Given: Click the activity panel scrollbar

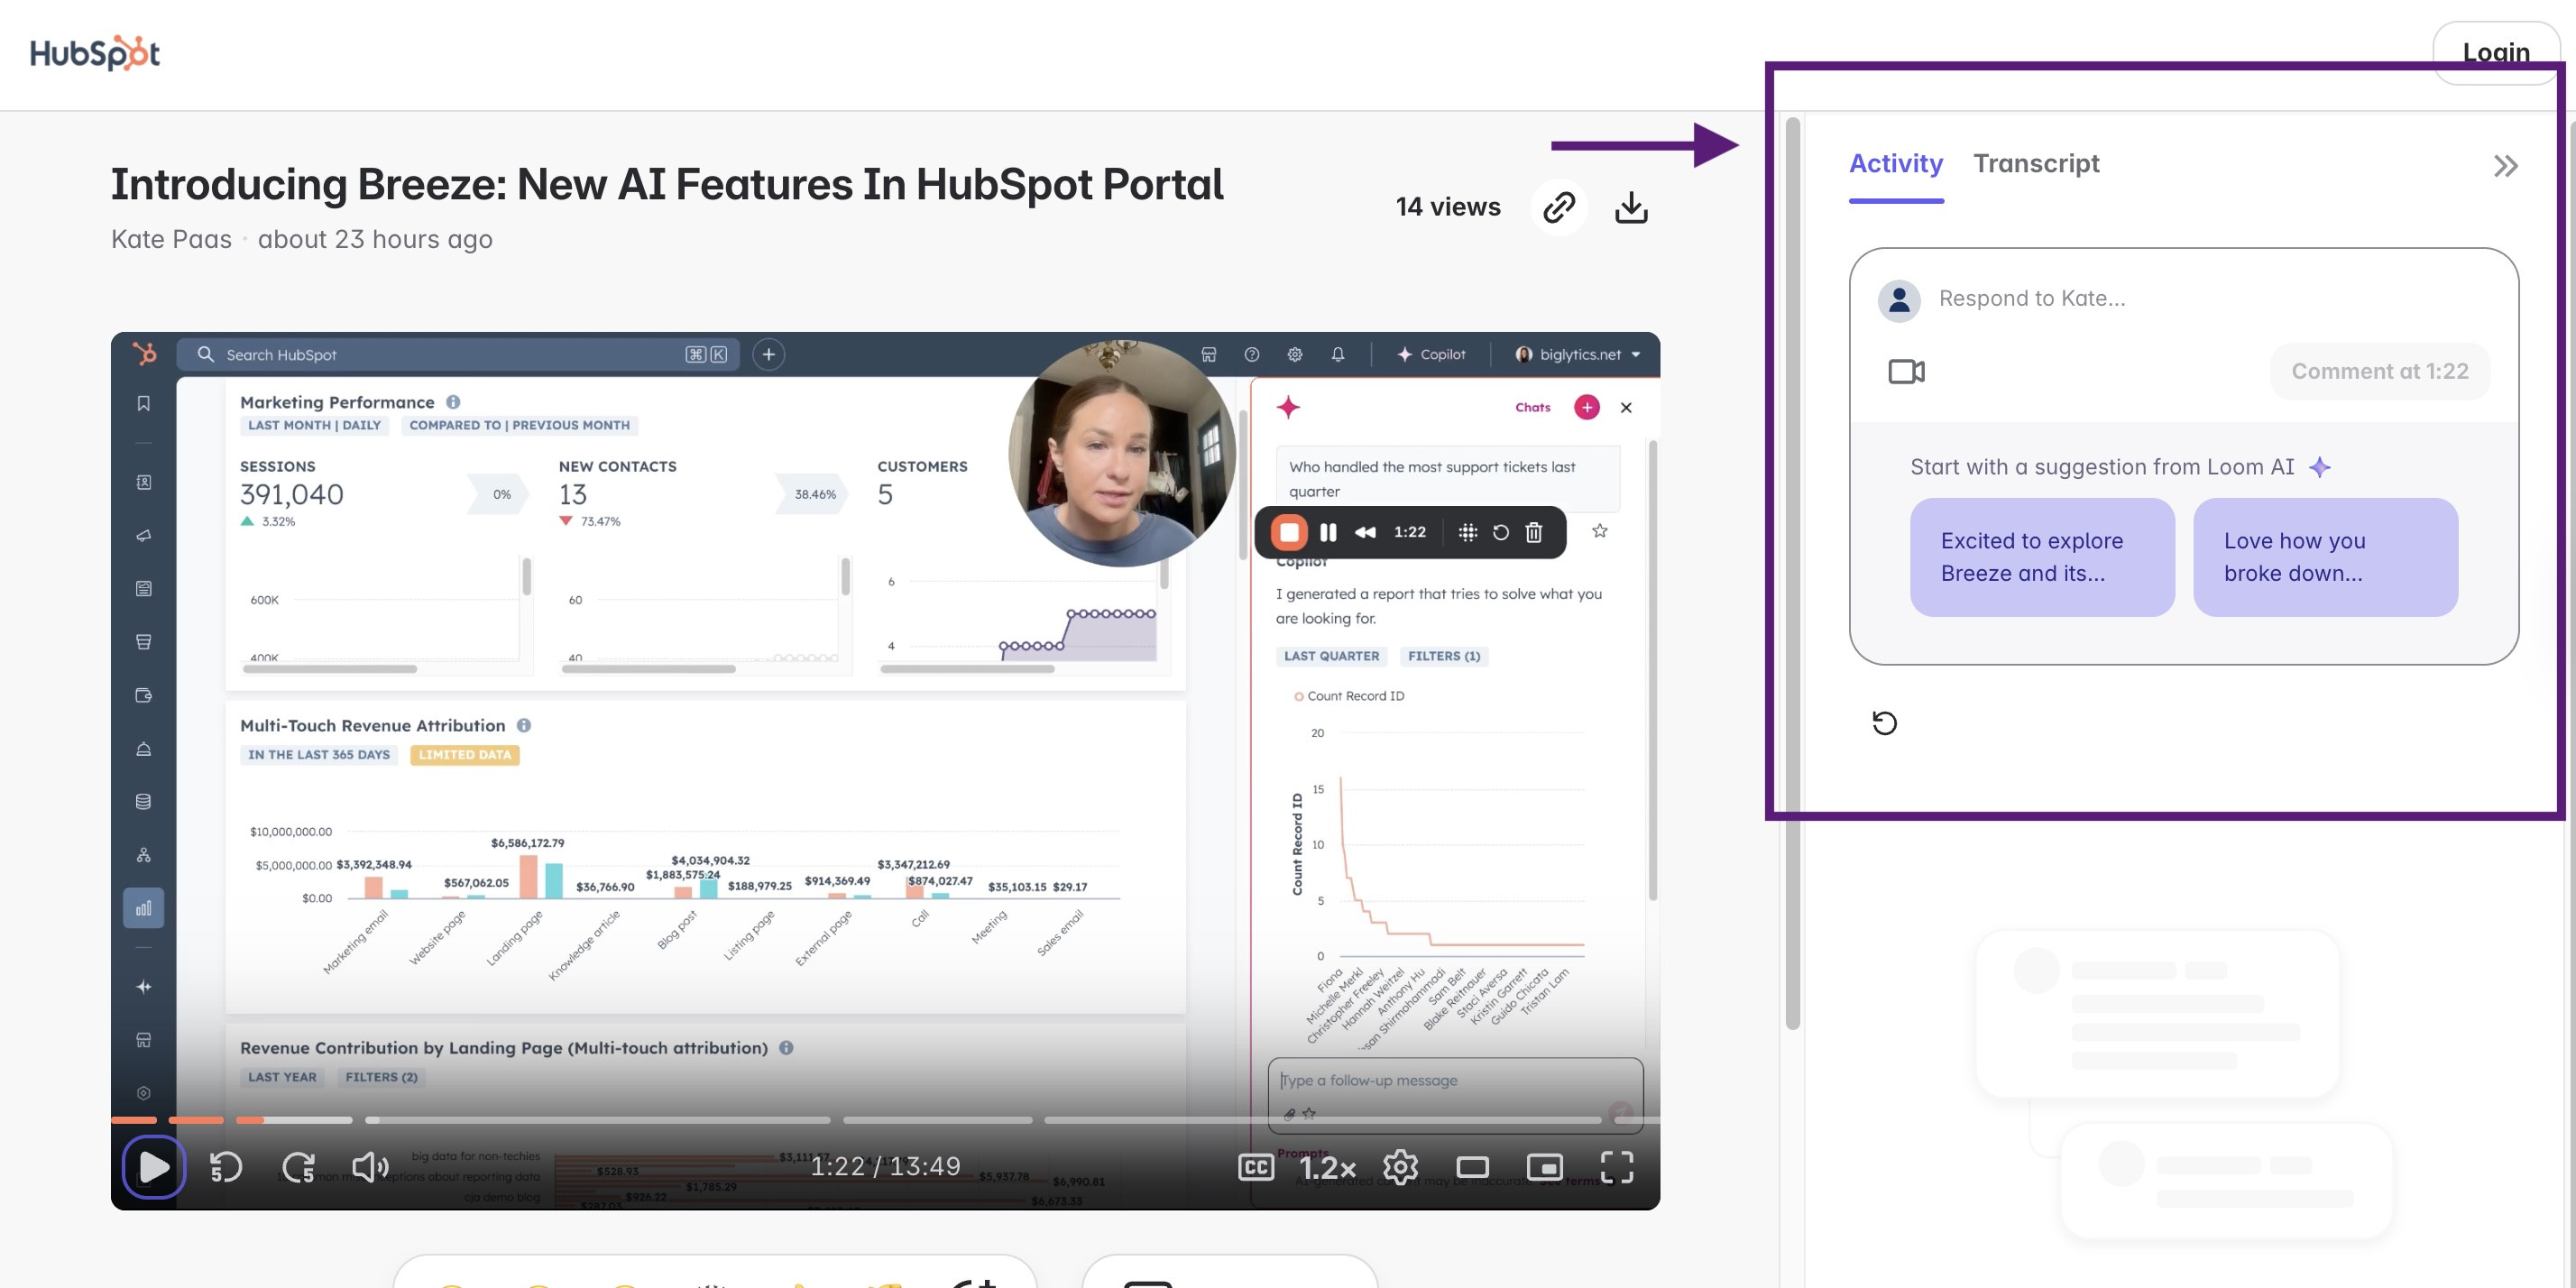Looking at the screenshot, I should [1793, 573].
